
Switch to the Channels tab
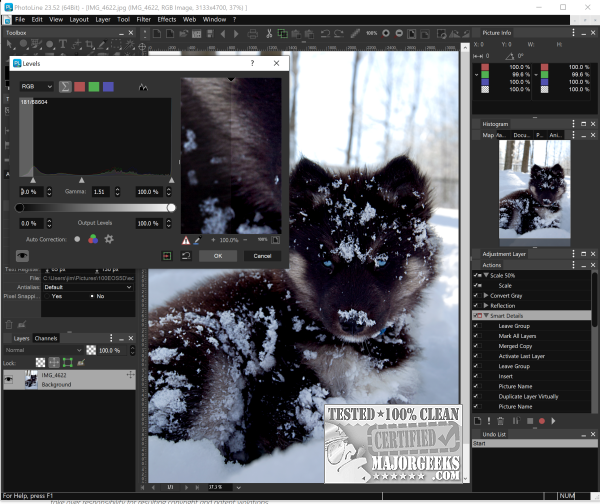(47, 338)
